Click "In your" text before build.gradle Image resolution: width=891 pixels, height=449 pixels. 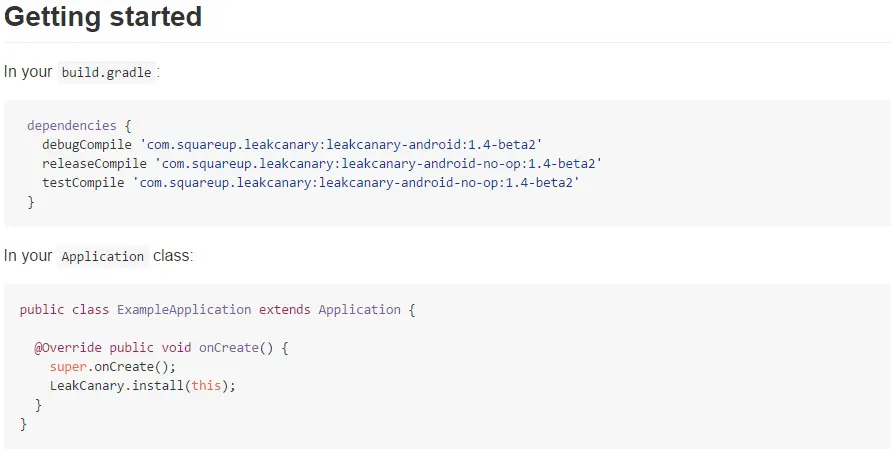(28, 72)
